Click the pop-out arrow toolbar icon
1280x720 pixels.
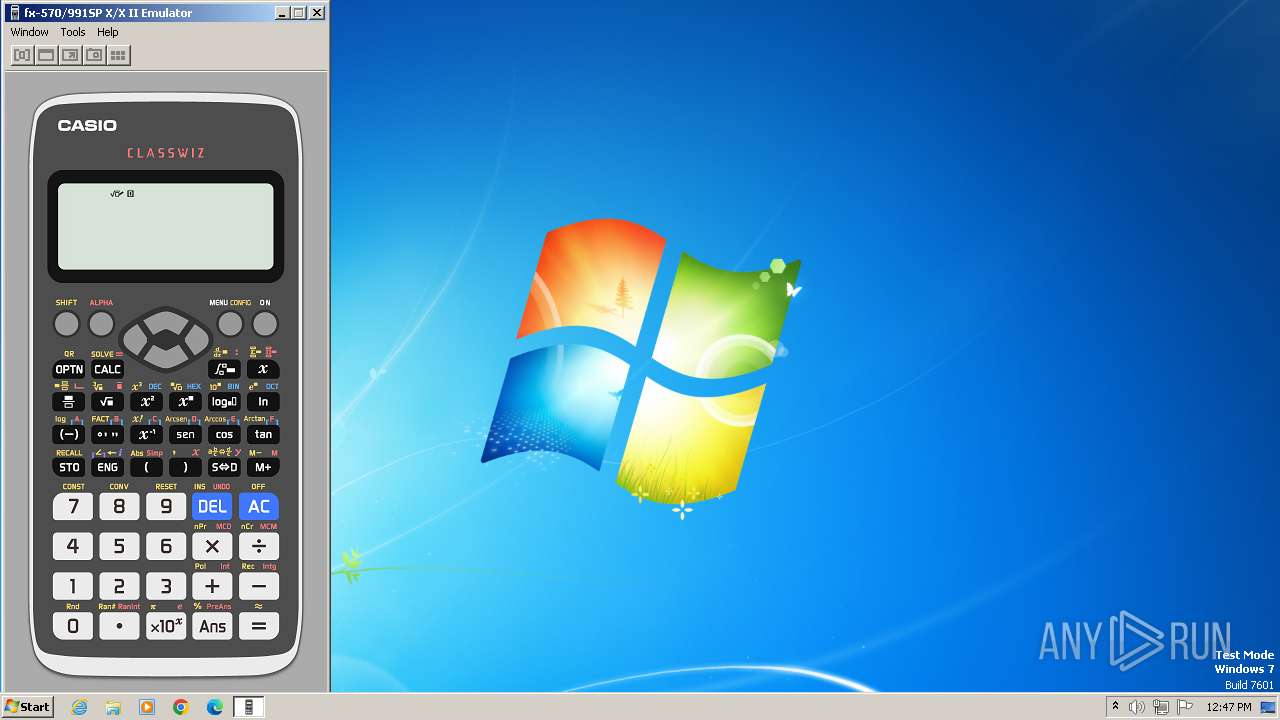pos(70,55)
